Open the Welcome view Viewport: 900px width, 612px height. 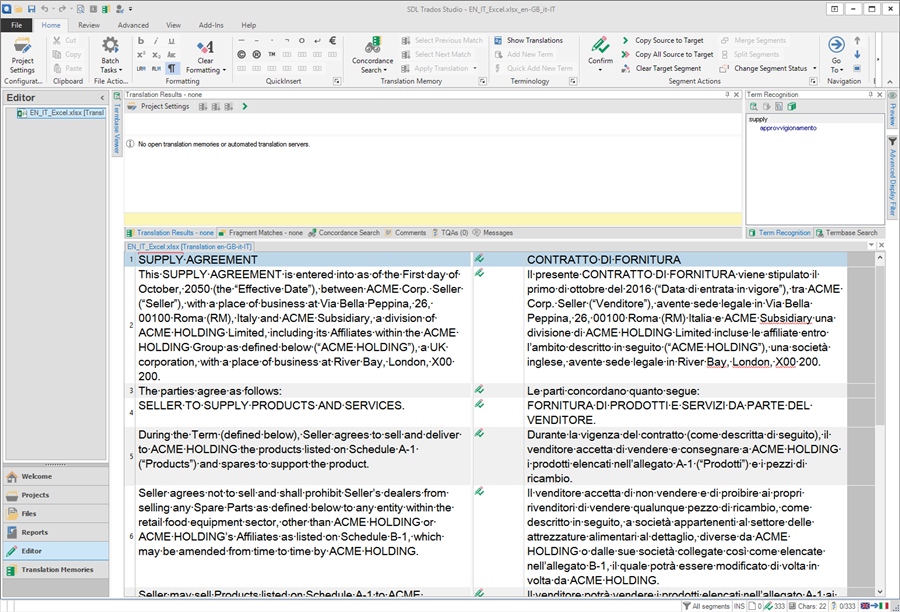click(56, 477)
